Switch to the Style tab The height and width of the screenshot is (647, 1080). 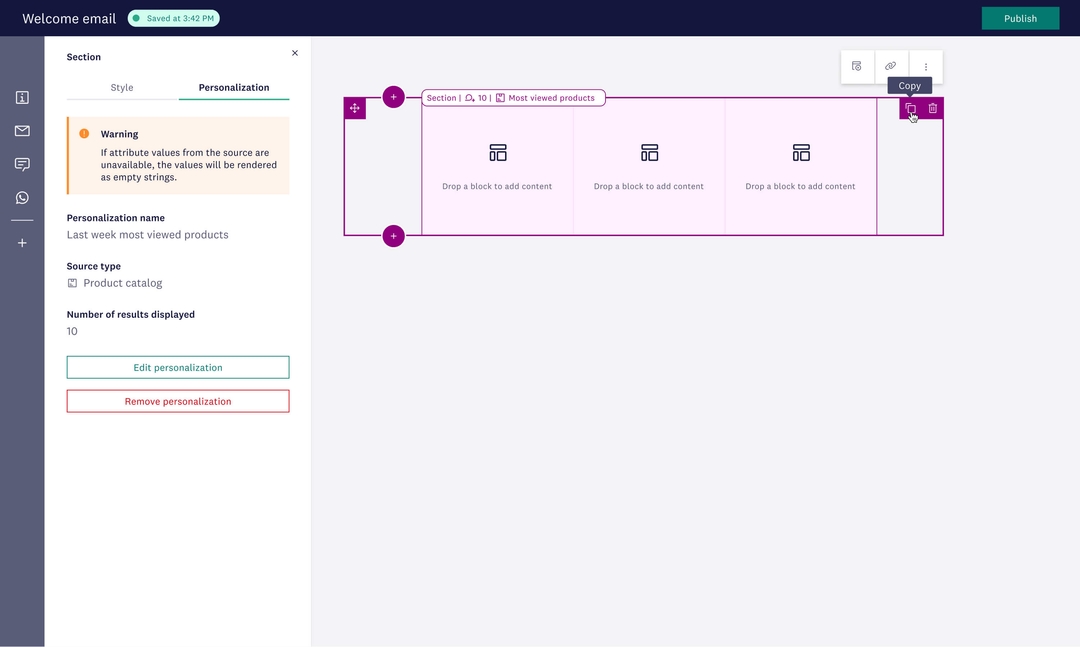[x=121, y=87]
